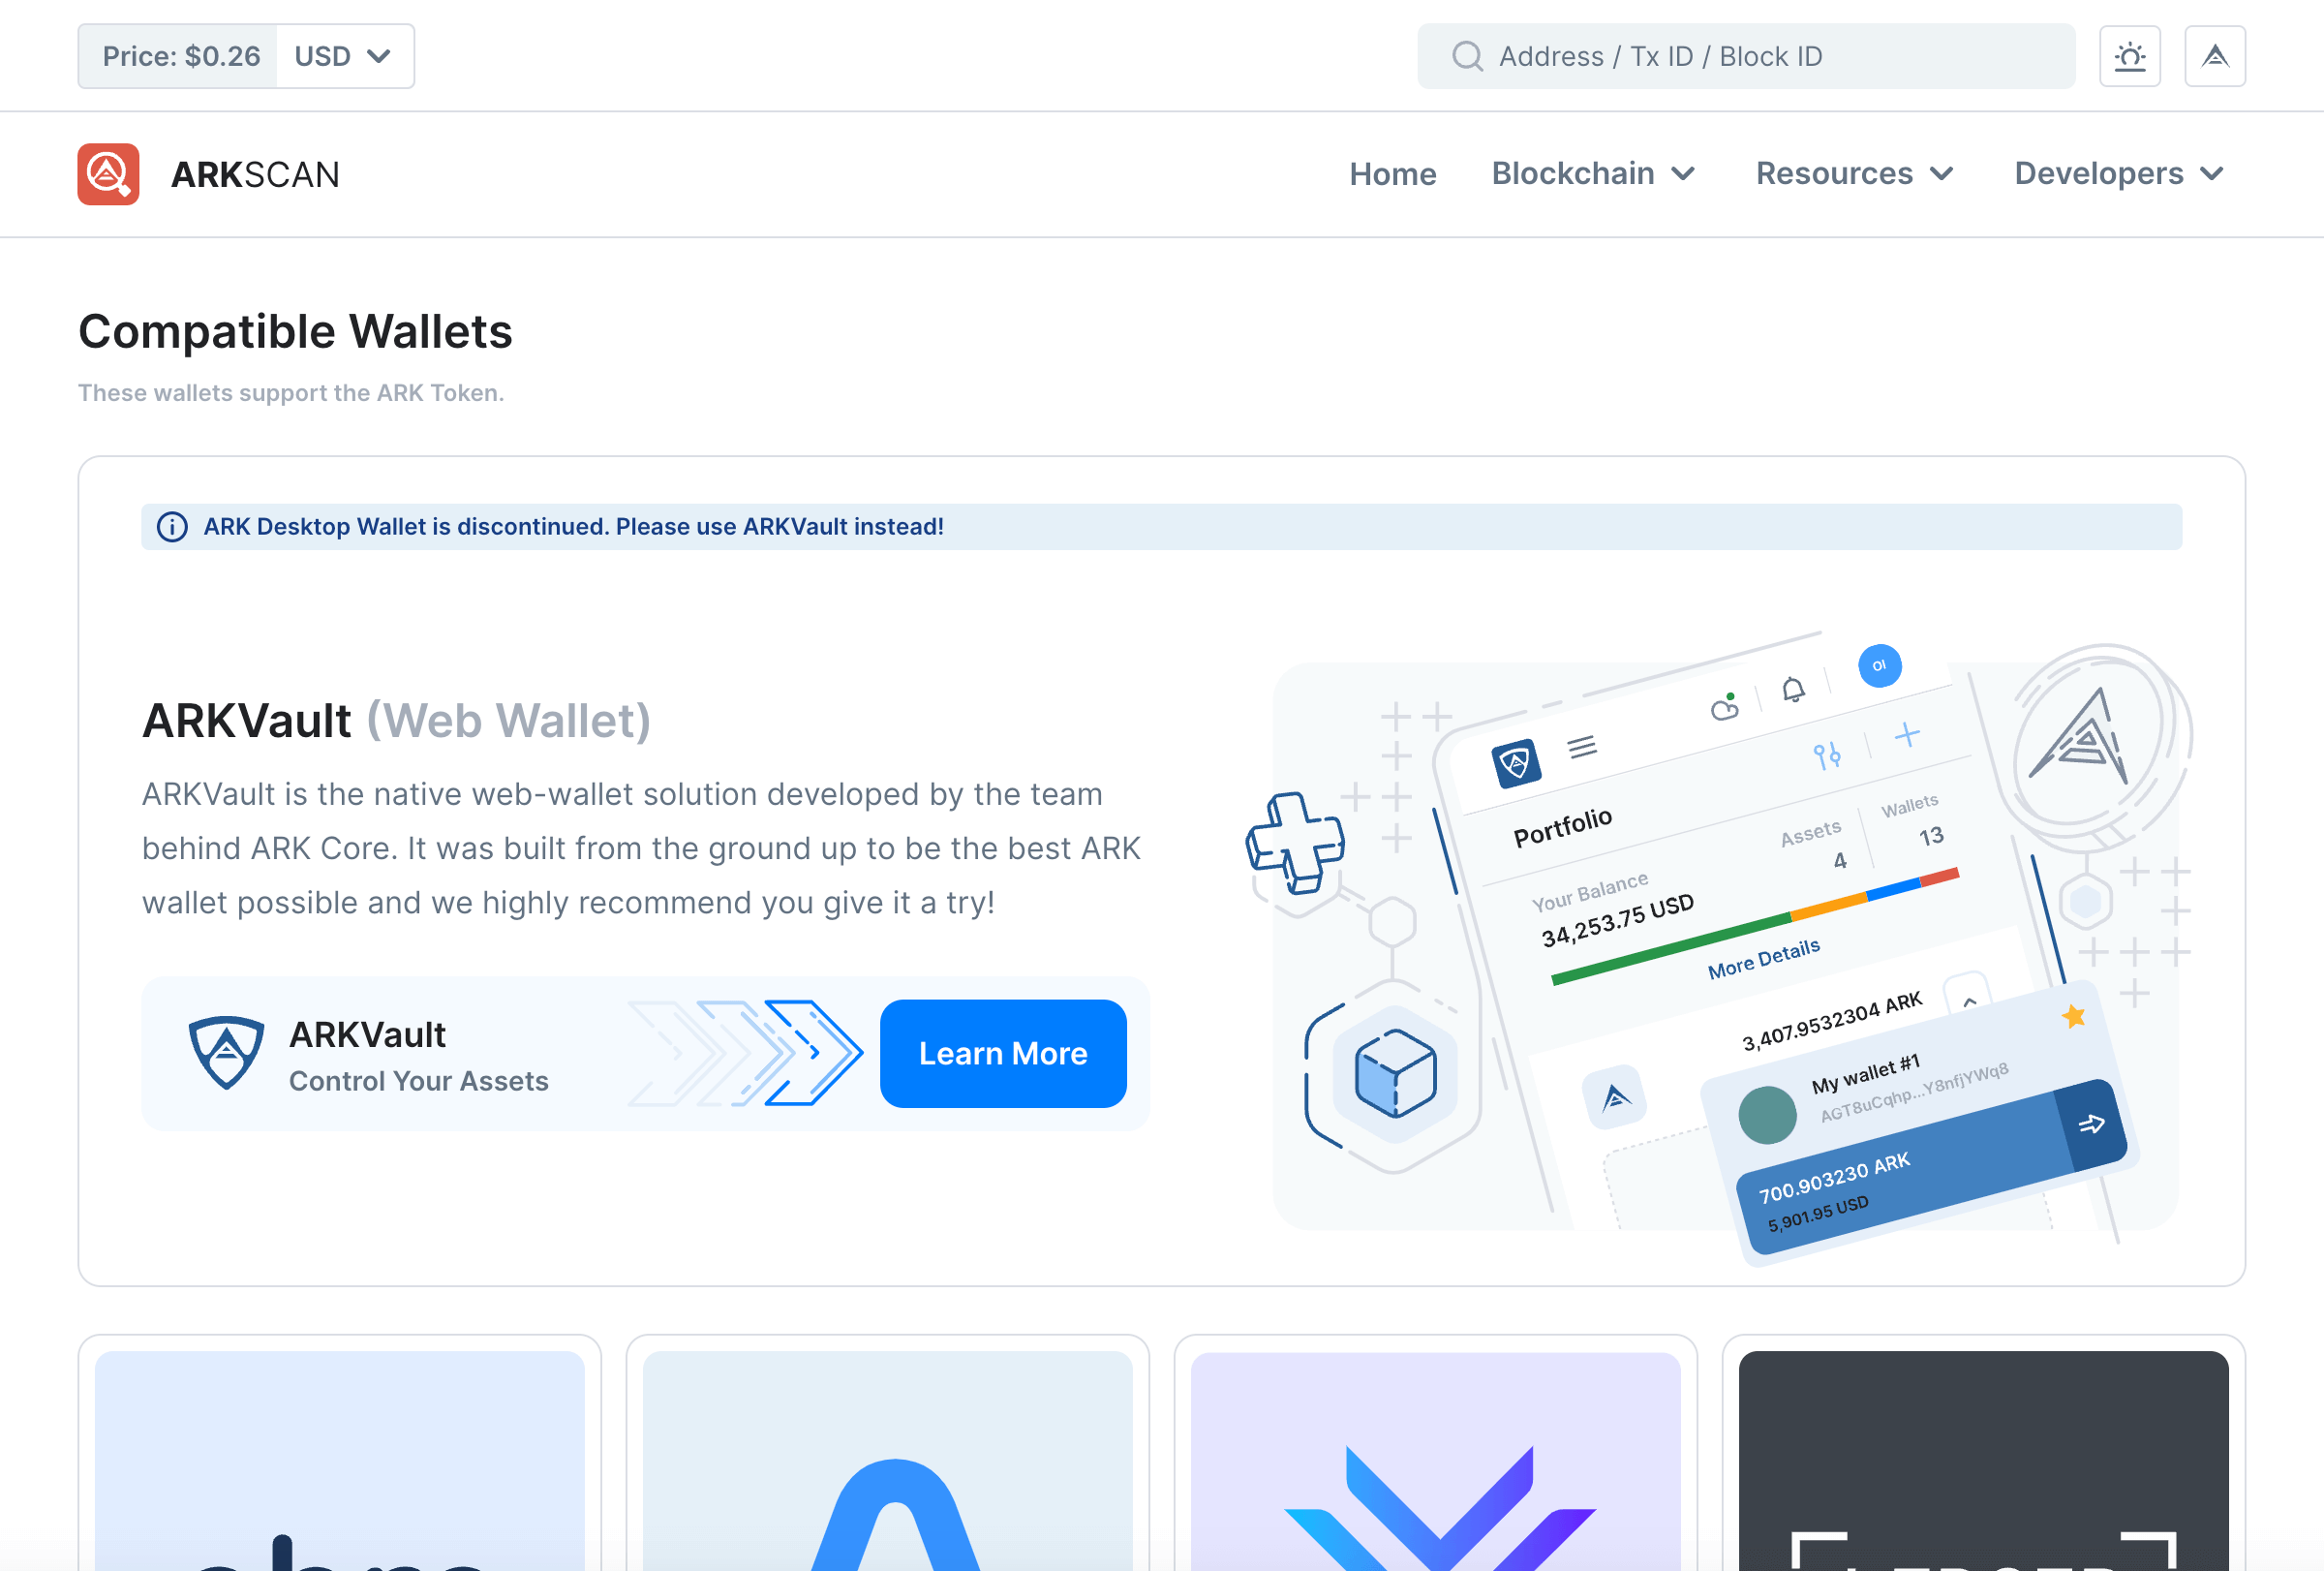Open the ARK network selector icon

[x=2215, y=56]
